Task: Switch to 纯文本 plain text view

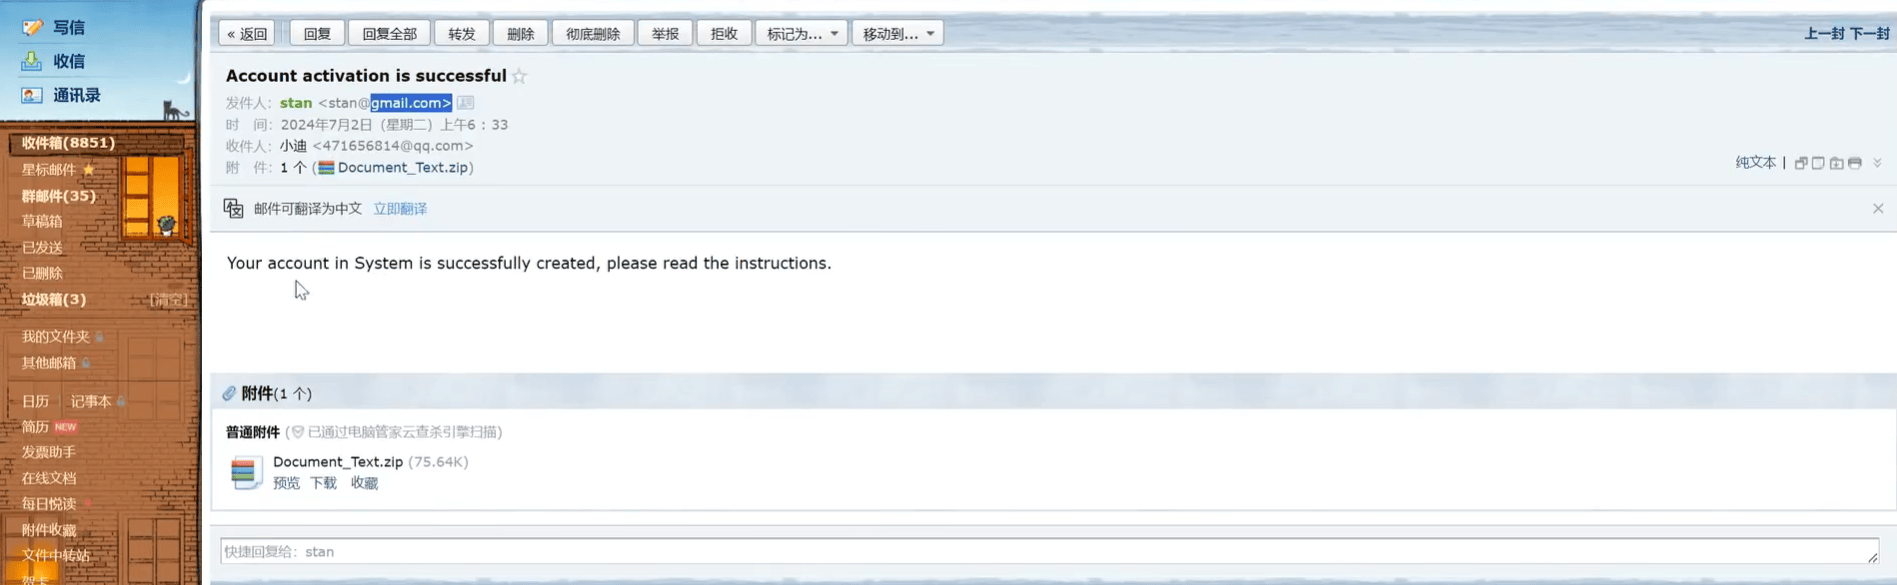Action: [x=1755, y=163]
